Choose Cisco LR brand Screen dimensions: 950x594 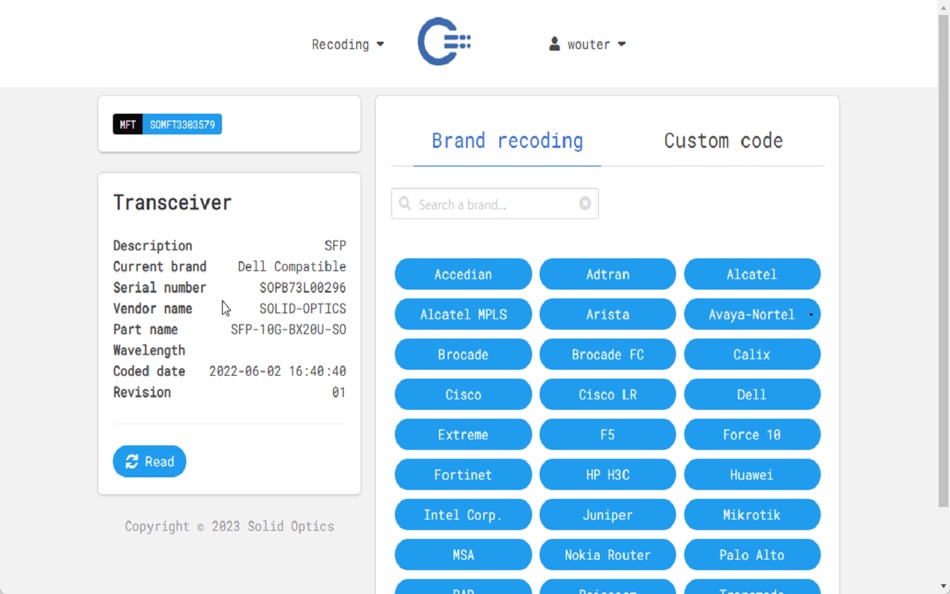(608, 395)
